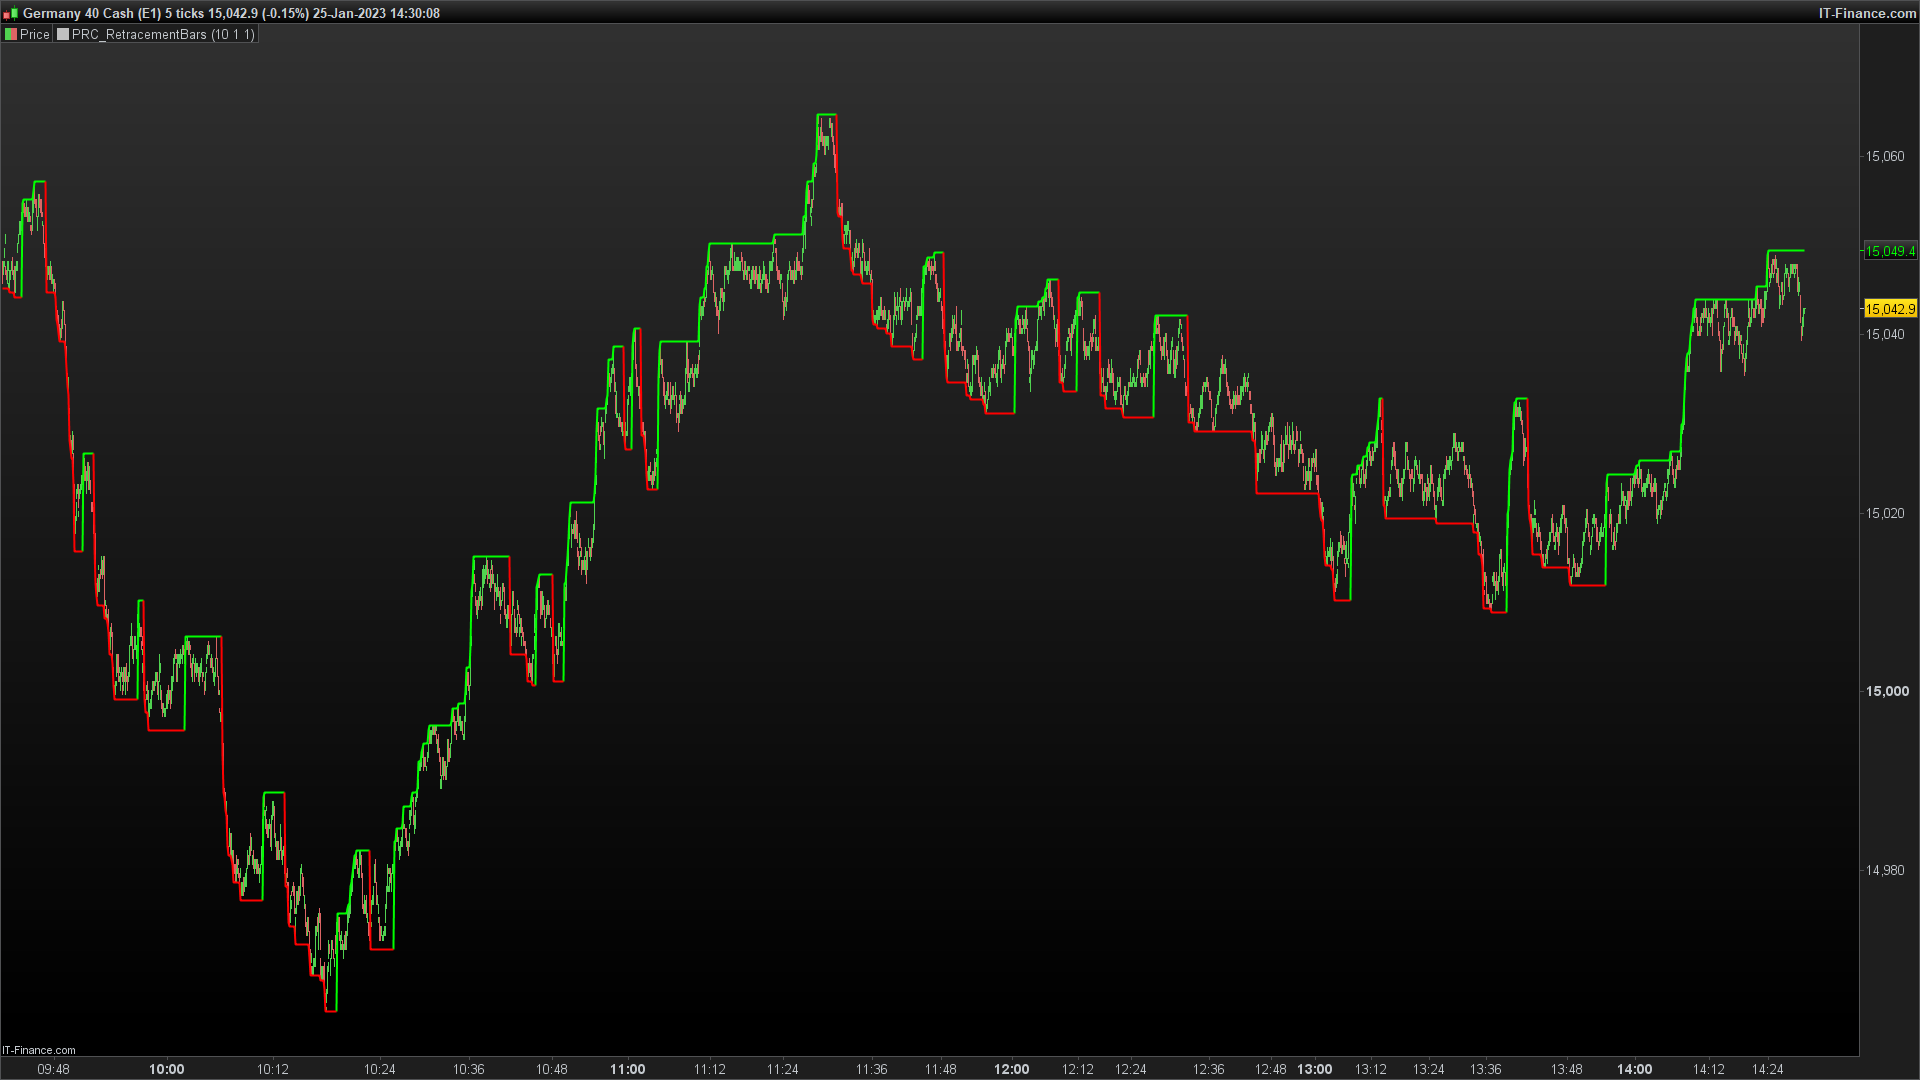Click the IT-Finance.com watermark at bottom left
The height and width of the screenshot is (1080, 1920).
tap(39, 1050)
